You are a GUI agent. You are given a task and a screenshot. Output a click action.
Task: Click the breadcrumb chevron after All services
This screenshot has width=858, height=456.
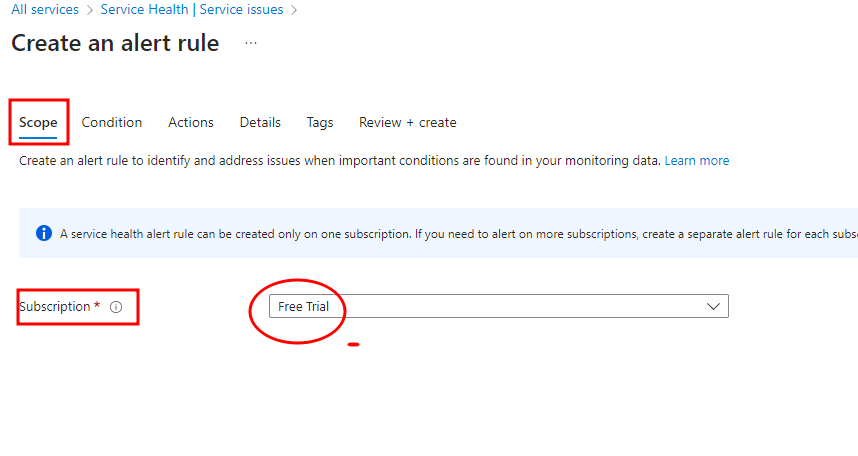[89, 10]
